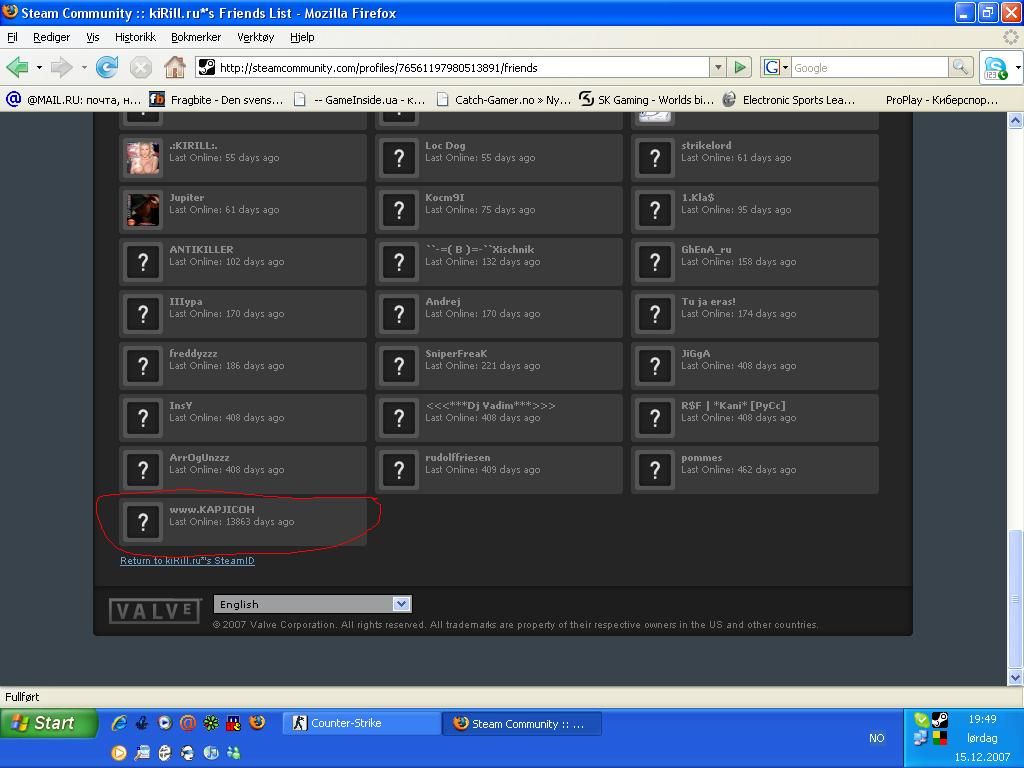Click the Stop loading icon

coord(140,67)
